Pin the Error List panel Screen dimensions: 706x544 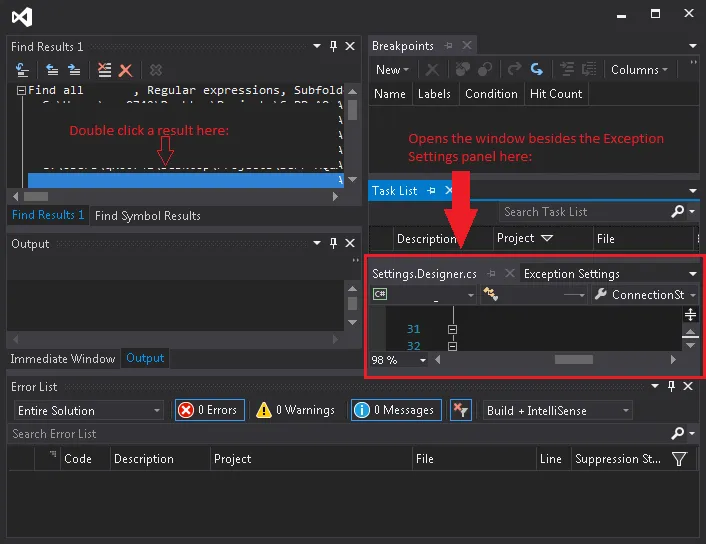(x=671, y=386)
